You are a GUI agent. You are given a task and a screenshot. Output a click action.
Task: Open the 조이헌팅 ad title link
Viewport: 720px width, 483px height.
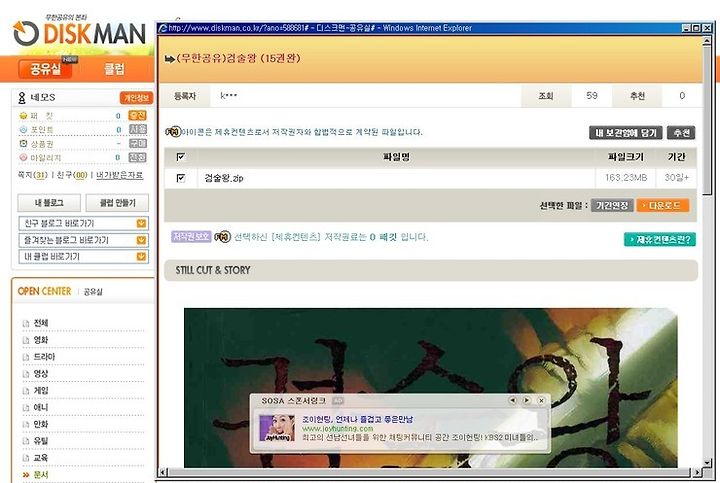click(x=357, y=419)
